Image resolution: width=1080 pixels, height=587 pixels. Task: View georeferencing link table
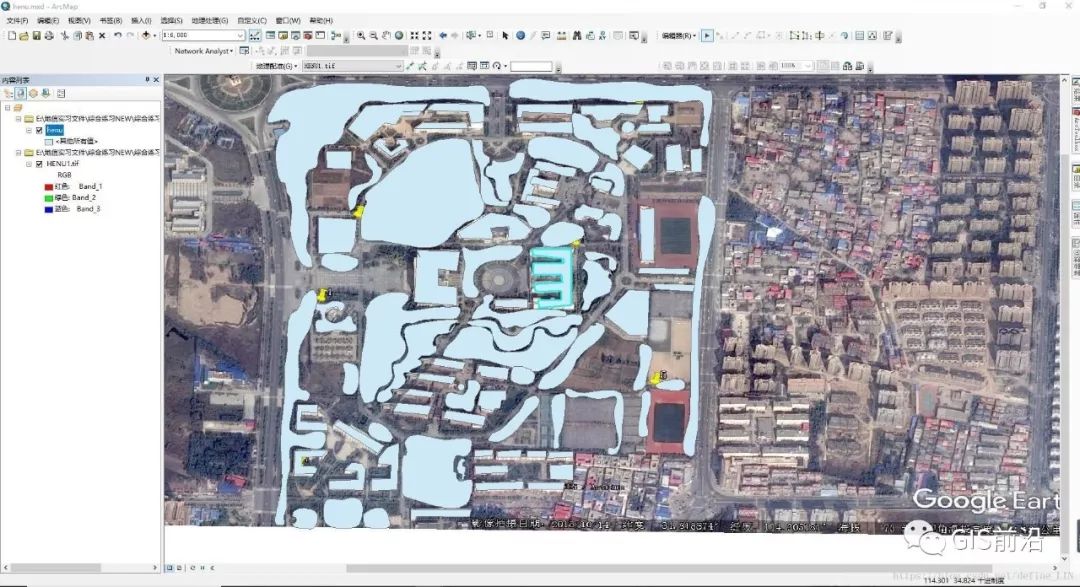[x=472, y=65]
